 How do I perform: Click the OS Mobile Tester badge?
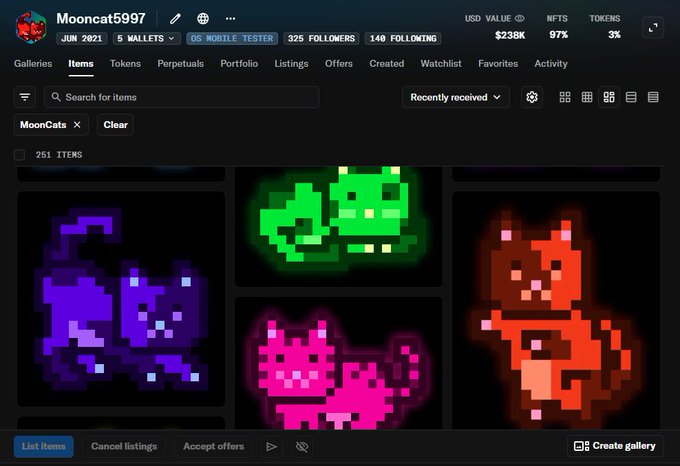pyautogui.click(x=232, y=39)
